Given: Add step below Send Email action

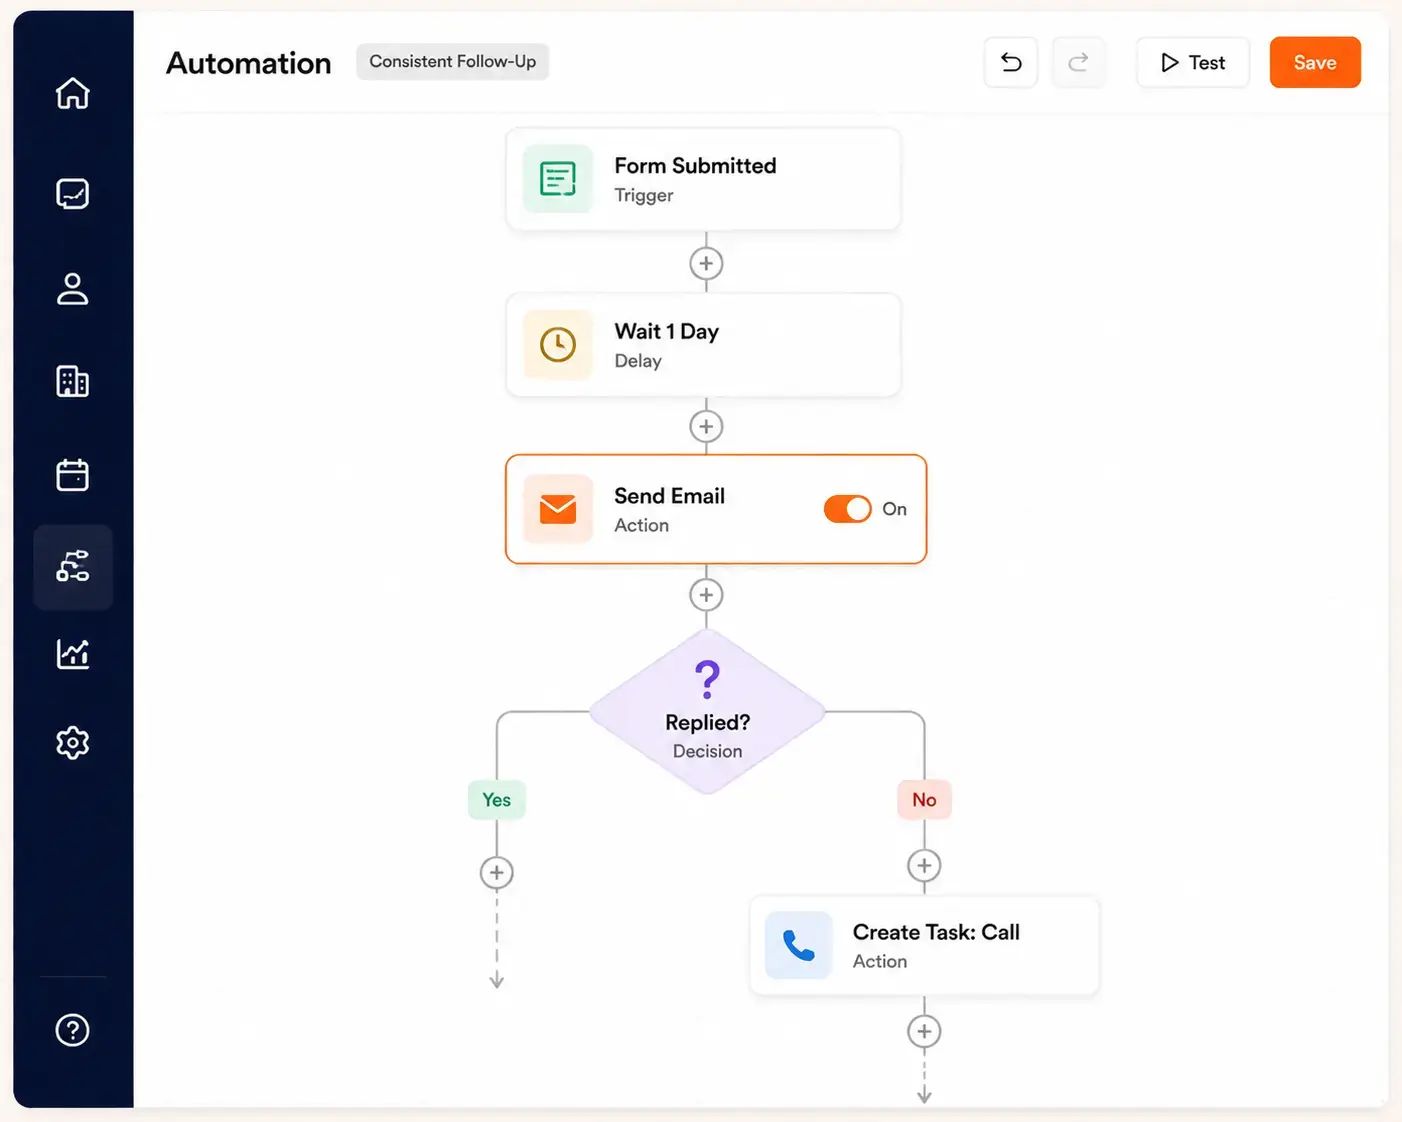Looking at the screenshot, I should tap(706, 595).
